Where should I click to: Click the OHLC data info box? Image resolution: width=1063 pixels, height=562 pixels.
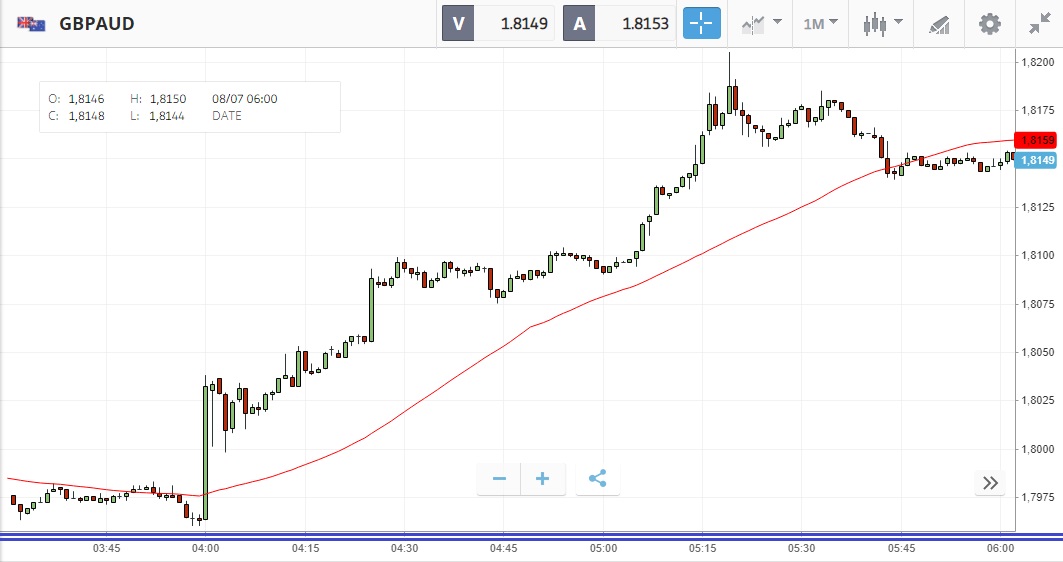[x=190, y=107]
